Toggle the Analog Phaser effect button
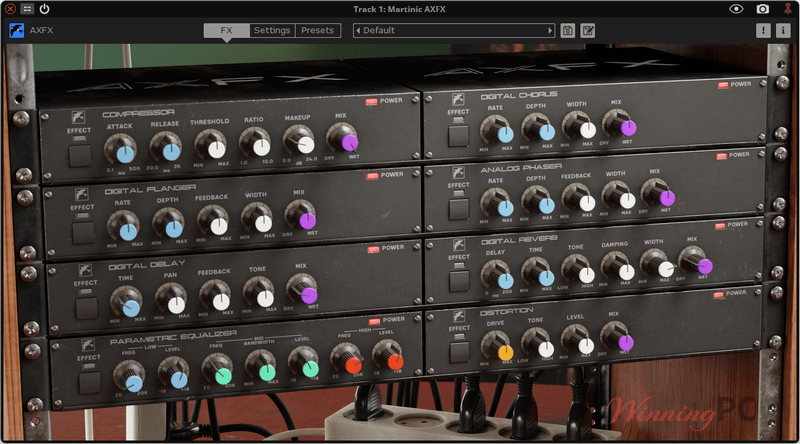This screenshot has width=800, height=444. (459, 209)
